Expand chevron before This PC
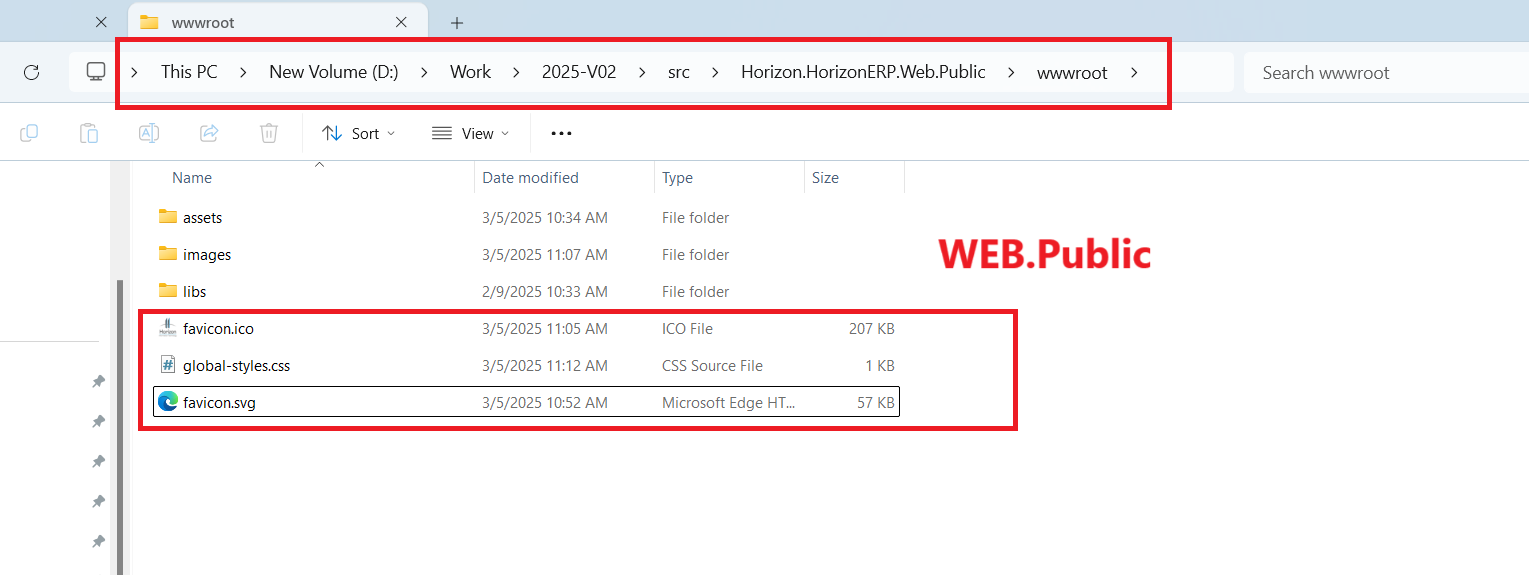Screen dimensions: 1529x575 tap(135, 72)
